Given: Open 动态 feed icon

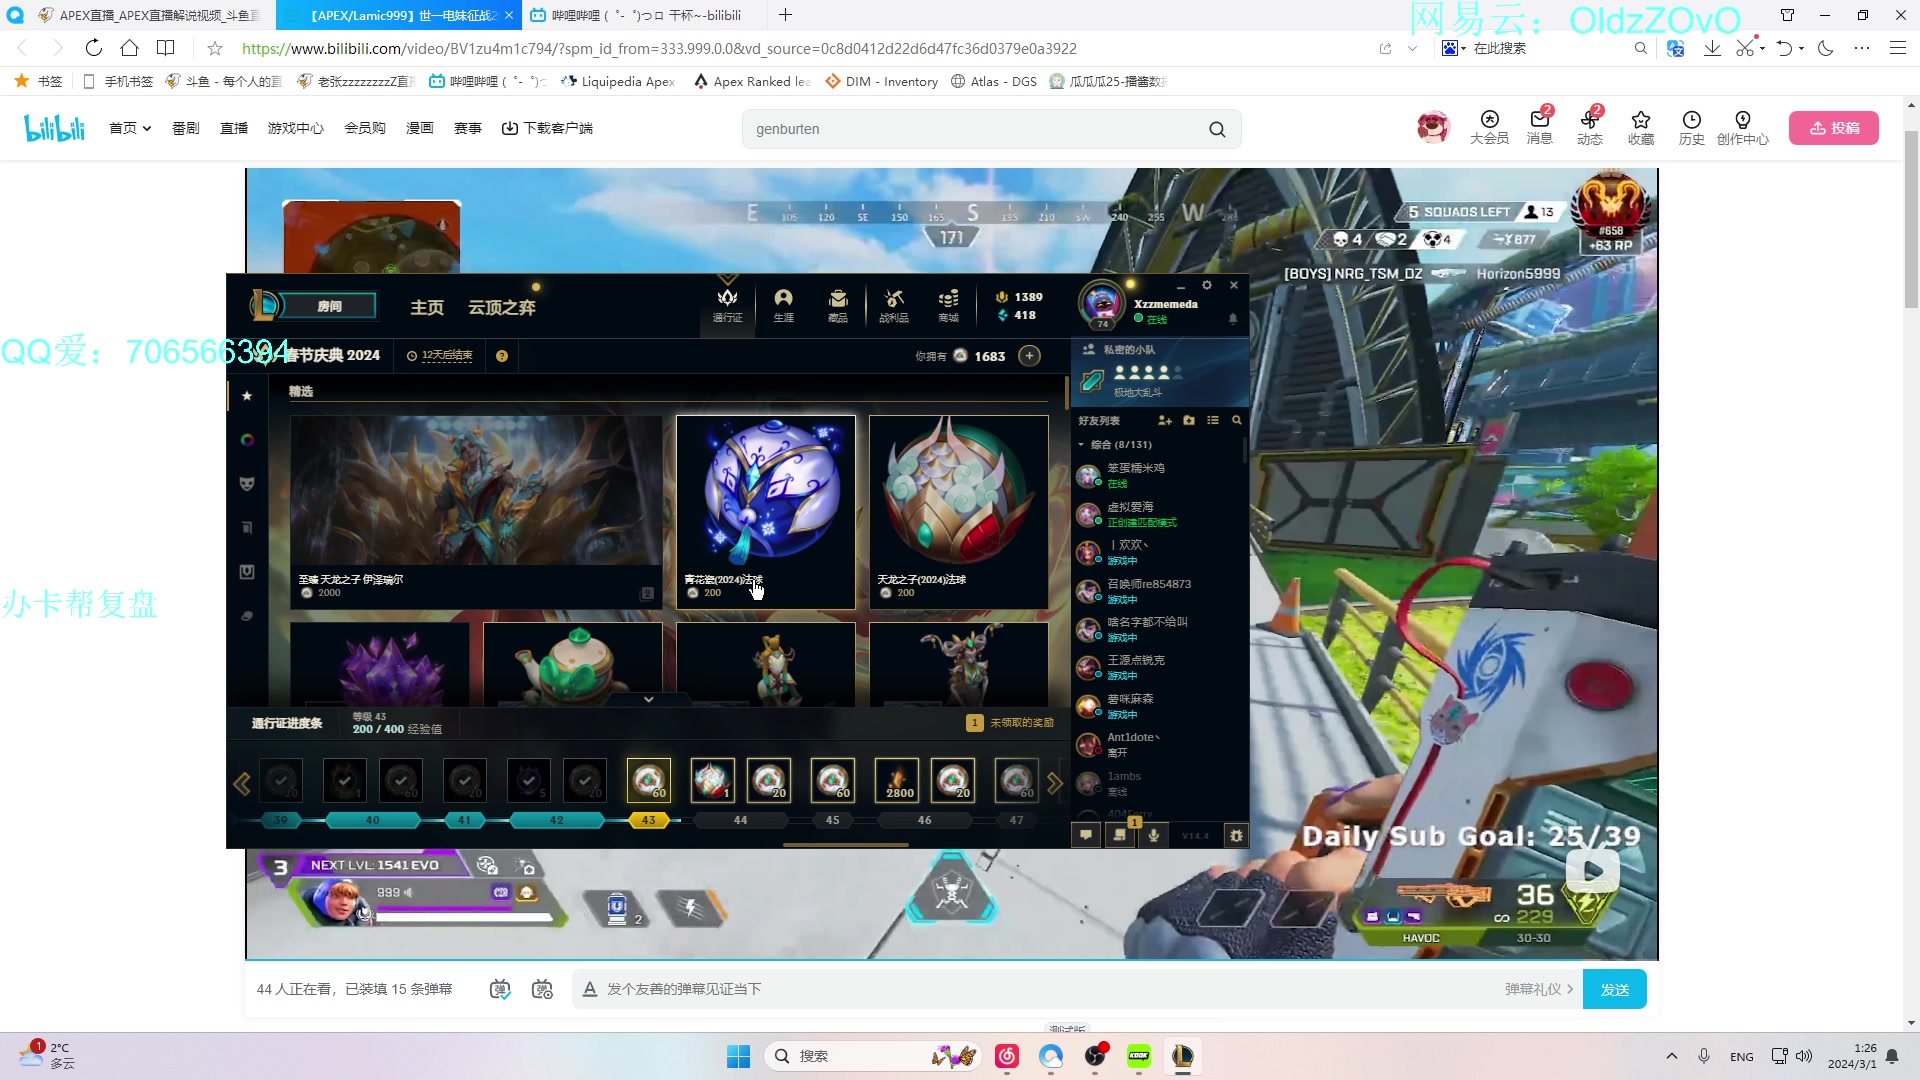Looking at the screenshot, I should (1590, 127).
